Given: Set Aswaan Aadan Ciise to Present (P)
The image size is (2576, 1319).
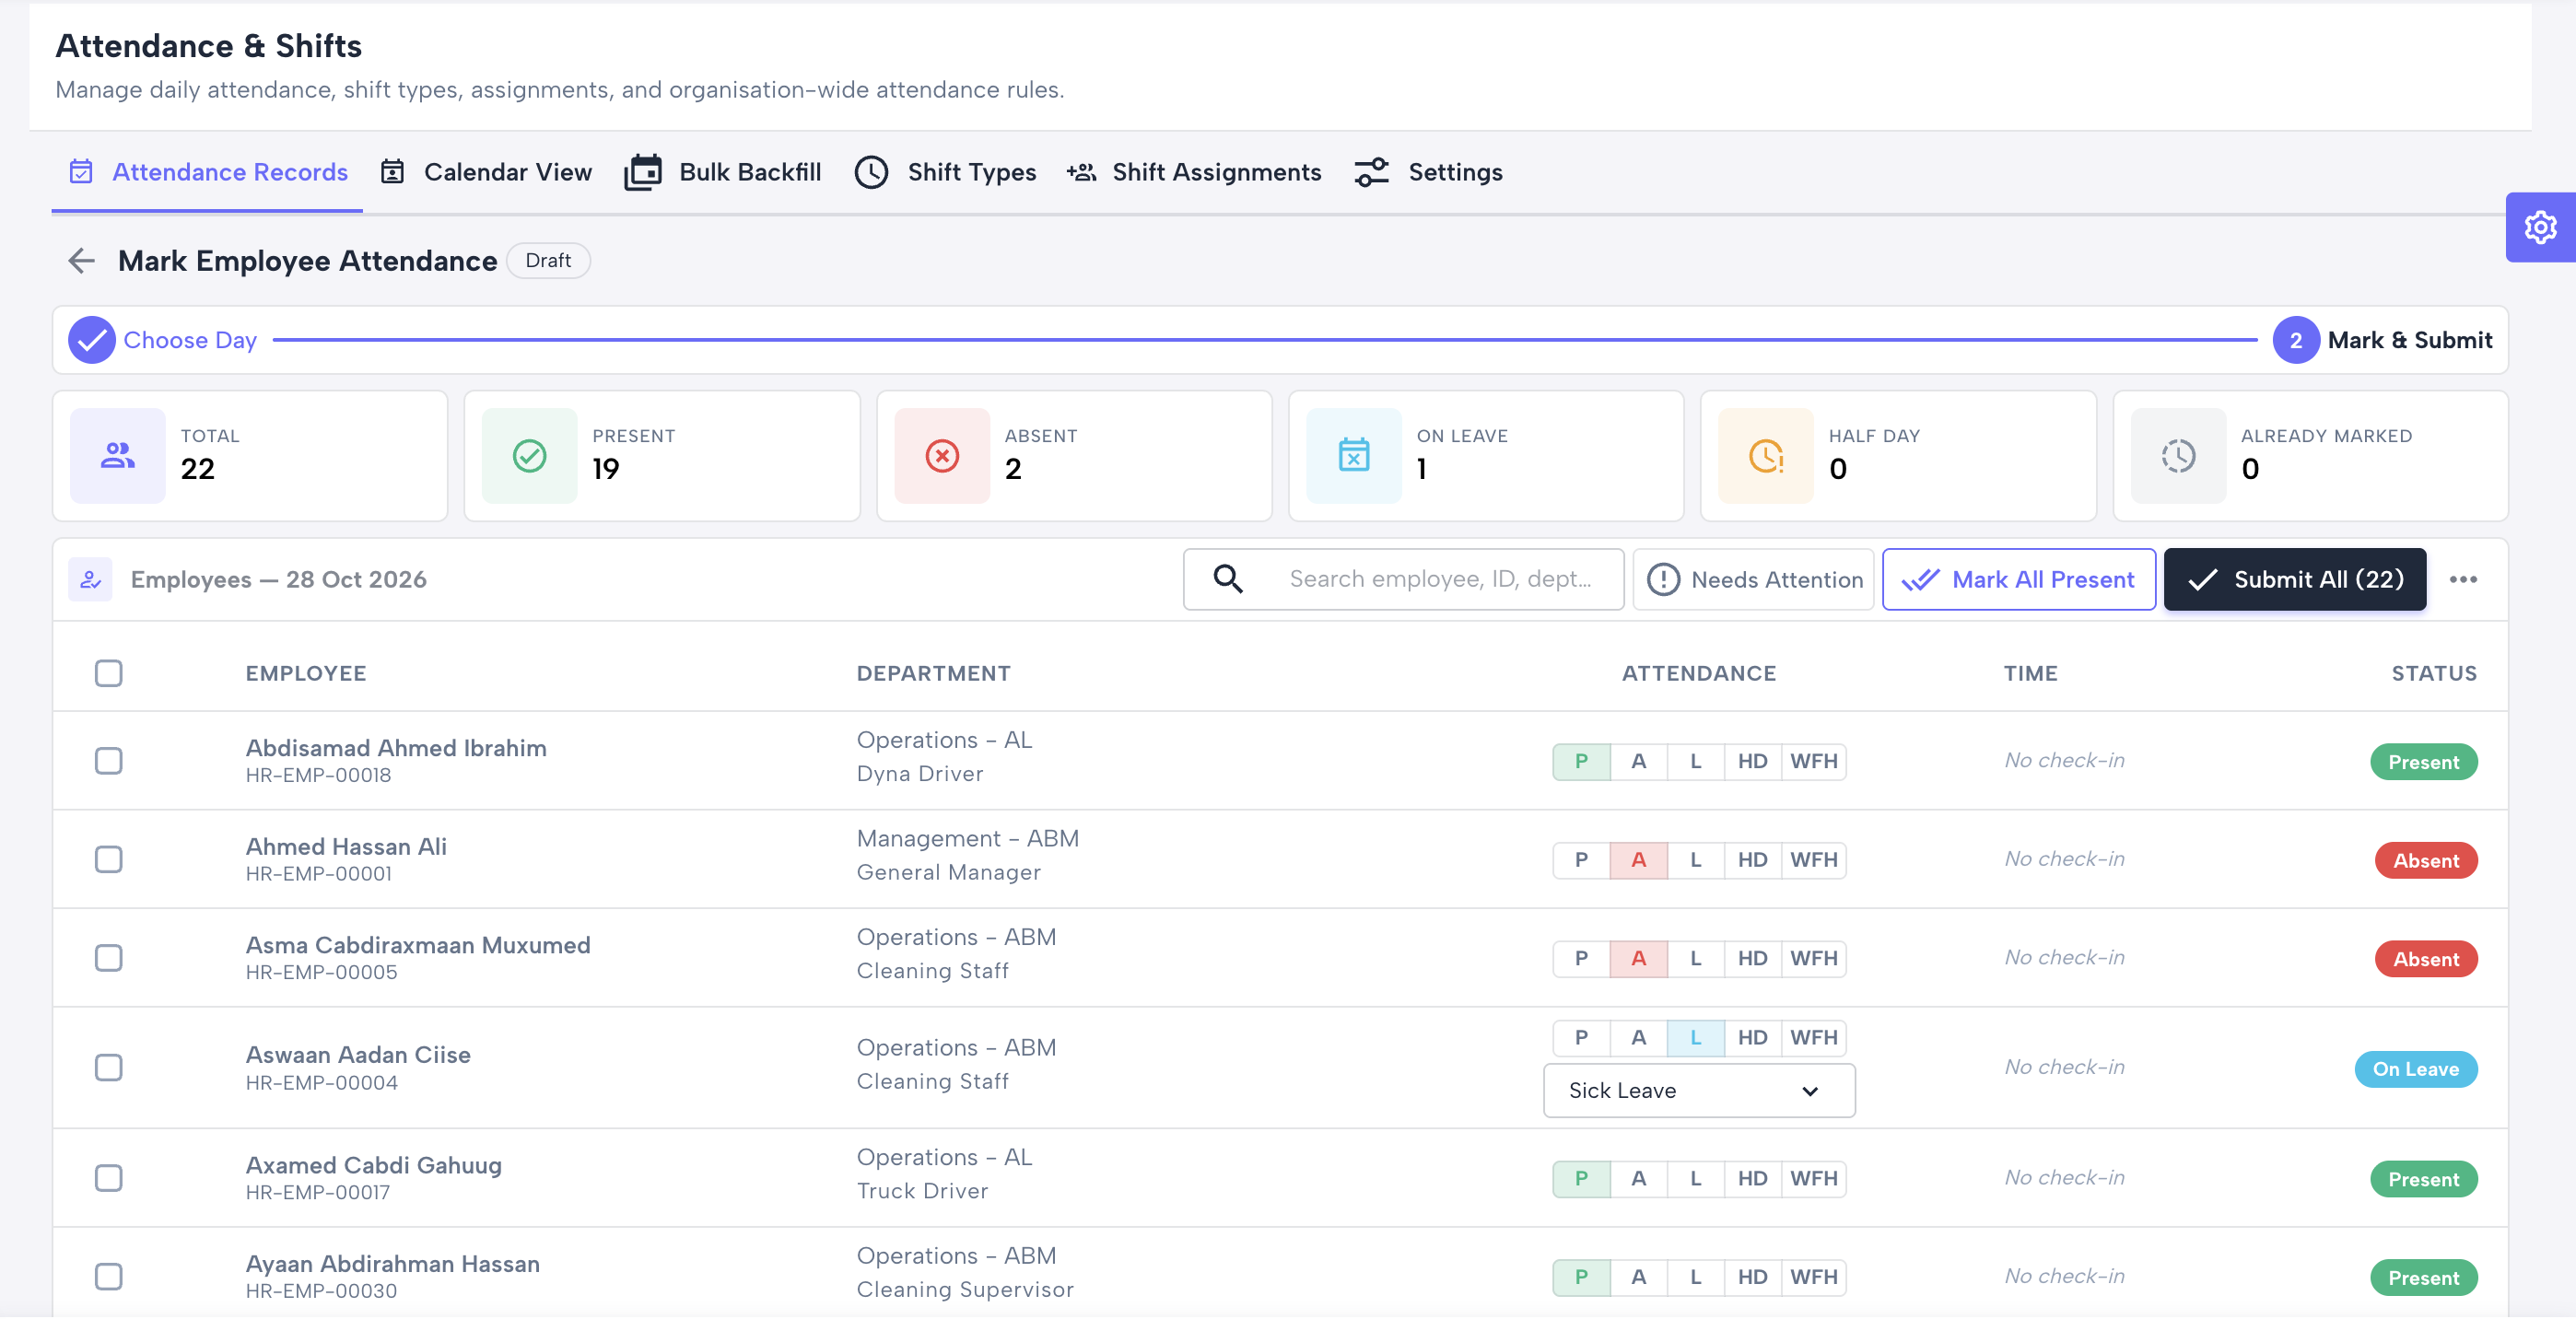Looking at the screenshot, I should [x=1581, y=1038].
